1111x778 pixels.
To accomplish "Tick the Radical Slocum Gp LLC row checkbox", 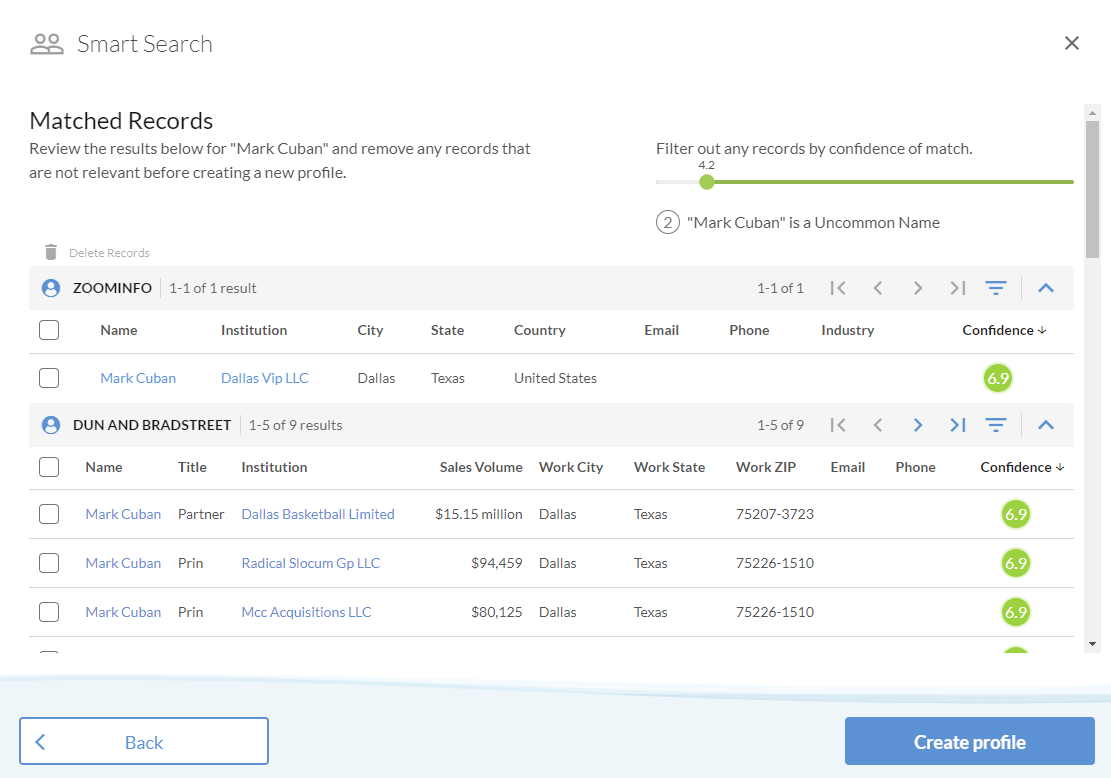I will click(49, 563).
